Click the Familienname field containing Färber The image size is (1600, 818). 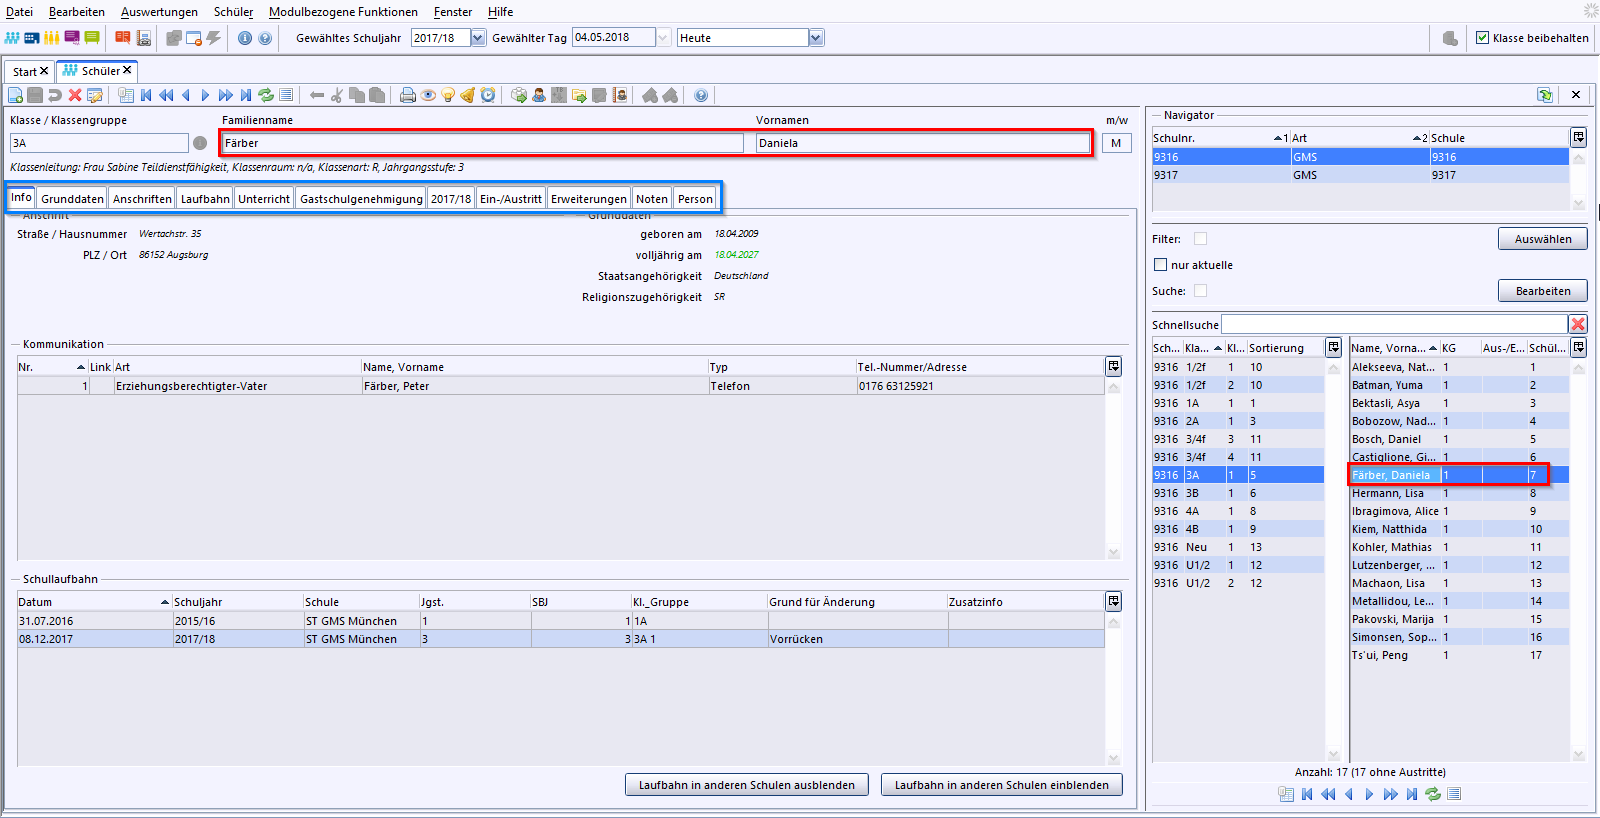tap(483, 143)
